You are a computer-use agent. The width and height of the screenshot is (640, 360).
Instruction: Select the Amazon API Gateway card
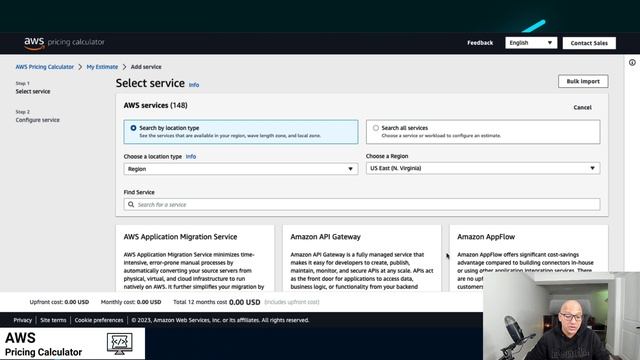[362, 258]
